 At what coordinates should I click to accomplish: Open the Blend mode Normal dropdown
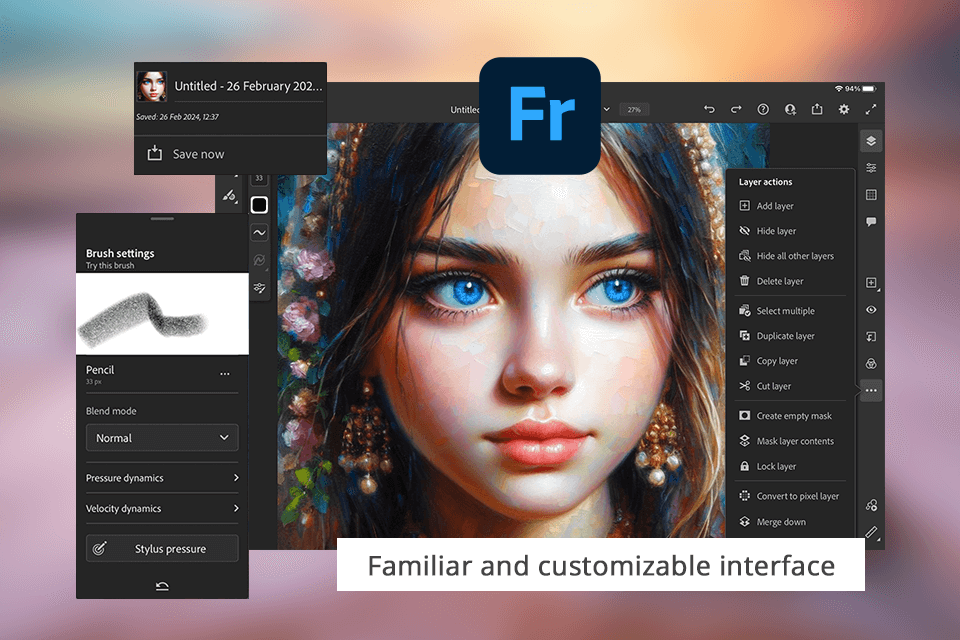162,438
